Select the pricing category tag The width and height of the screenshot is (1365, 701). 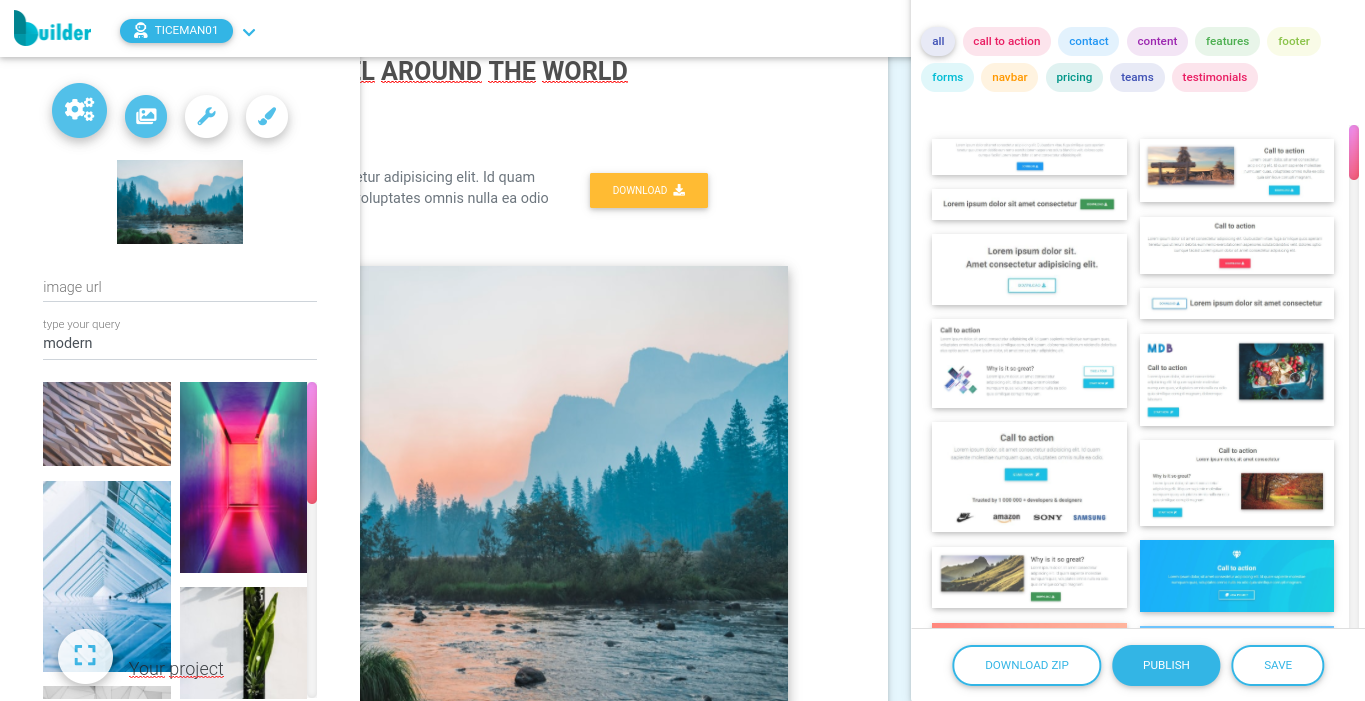coord(1074,77)
